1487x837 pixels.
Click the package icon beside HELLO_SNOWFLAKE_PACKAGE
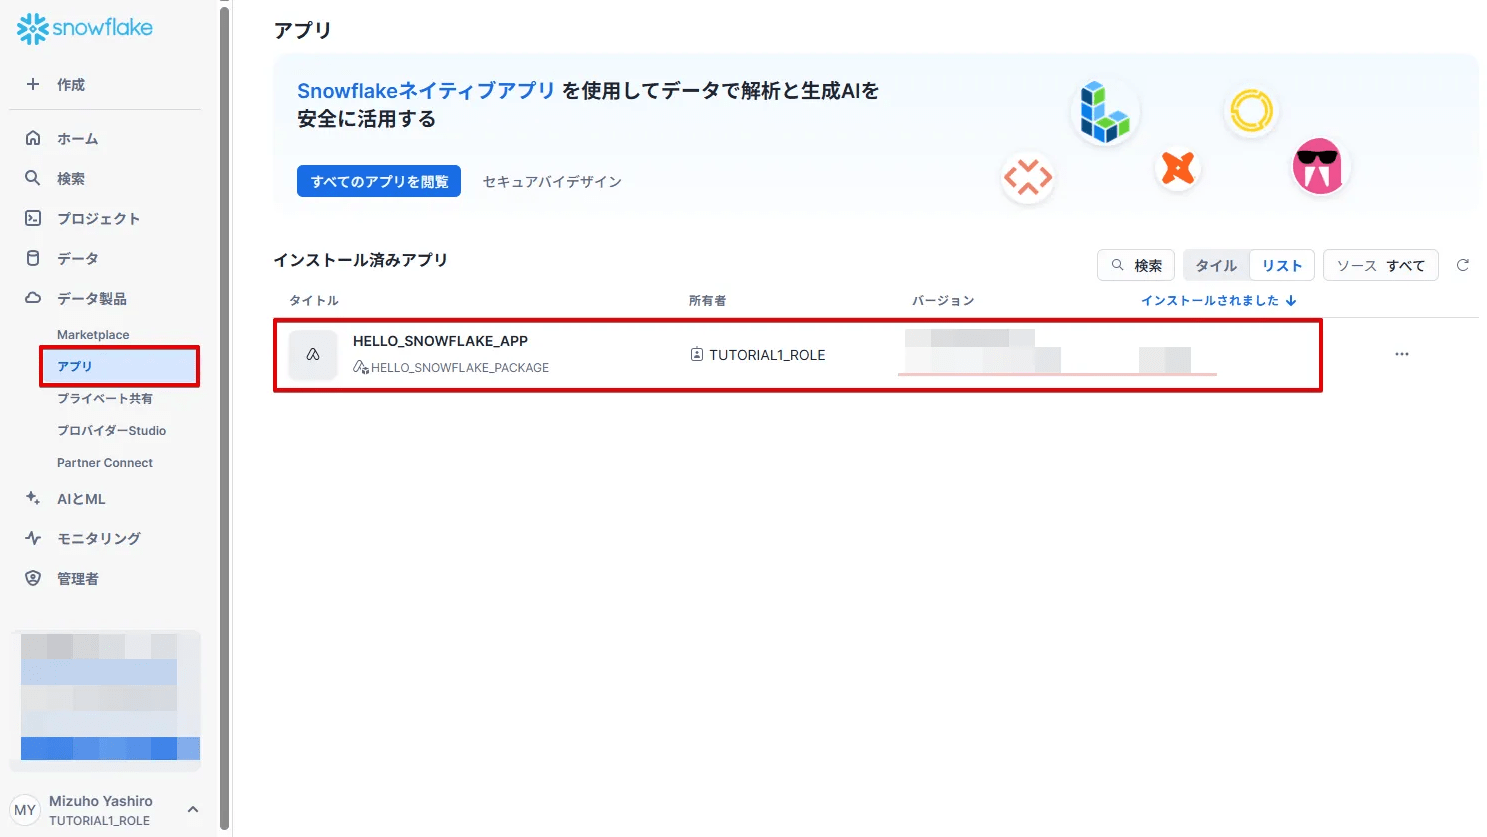(361, 367)
